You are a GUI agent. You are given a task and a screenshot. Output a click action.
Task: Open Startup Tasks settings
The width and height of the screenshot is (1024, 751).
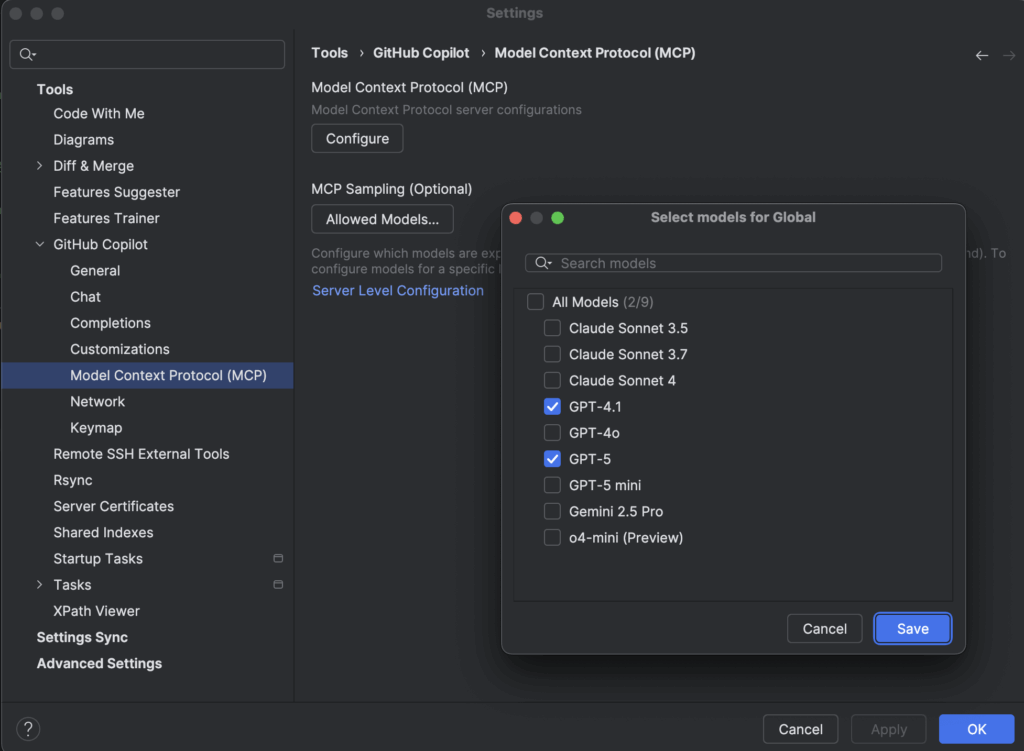click(x=98, y=558)
